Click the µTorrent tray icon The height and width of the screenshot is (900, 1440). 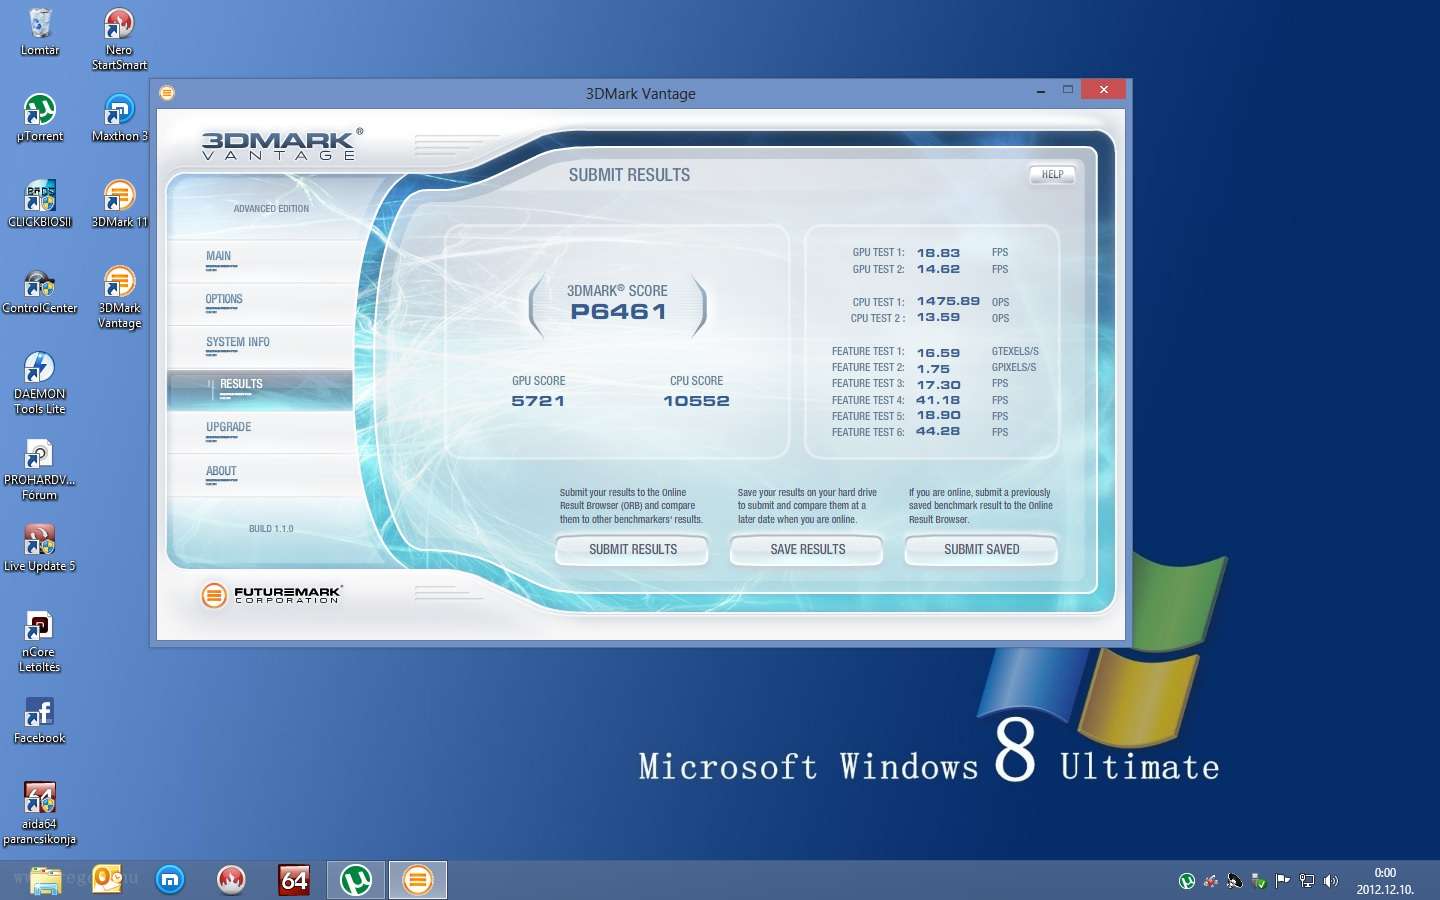coord(1187,881)
